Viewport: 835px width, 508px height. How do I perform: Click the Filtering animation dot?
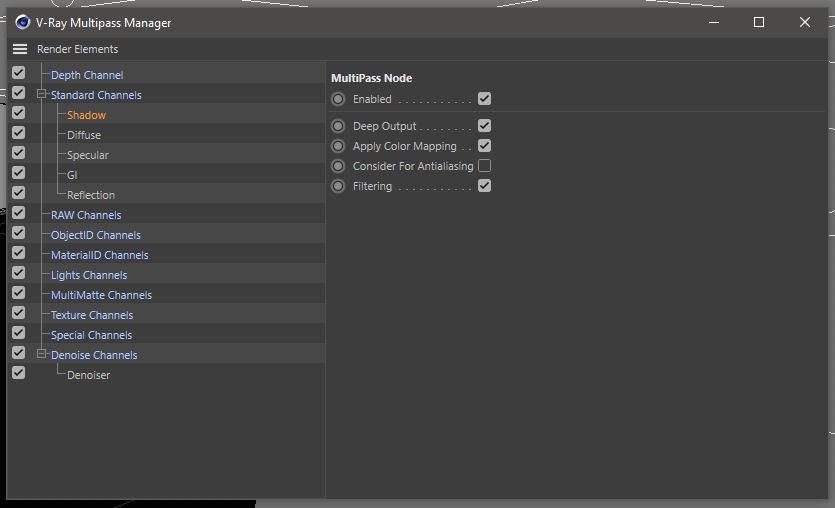click(x=338, y=186)
